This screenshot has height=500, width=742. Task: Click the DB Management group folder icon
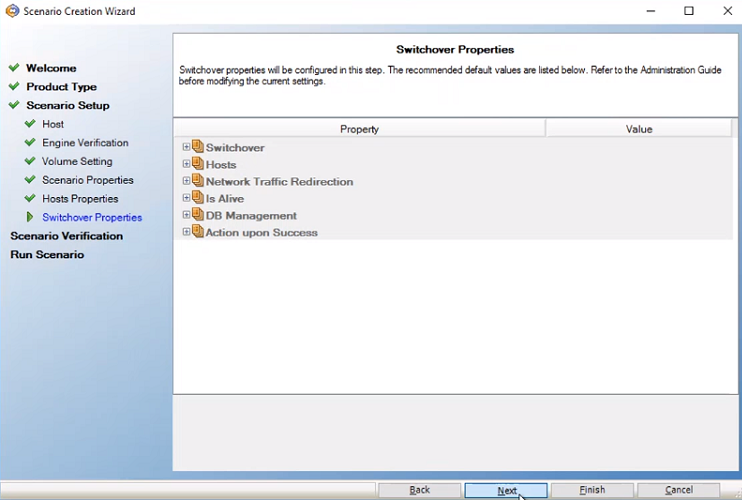pos(198,215)
